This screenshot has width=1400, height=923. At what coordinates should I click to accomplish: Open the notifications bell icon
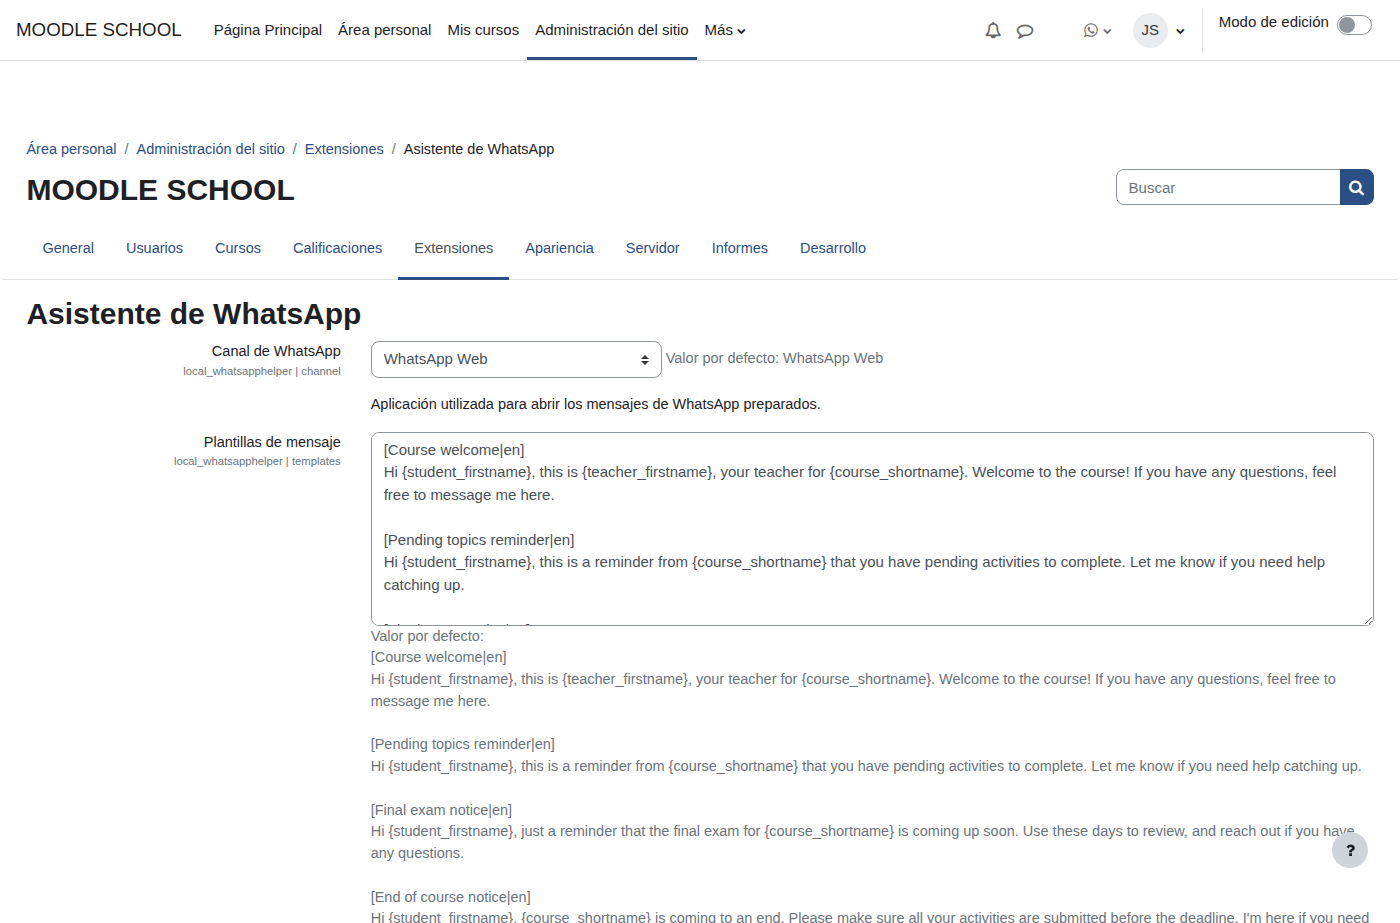[x=993, y=31]
